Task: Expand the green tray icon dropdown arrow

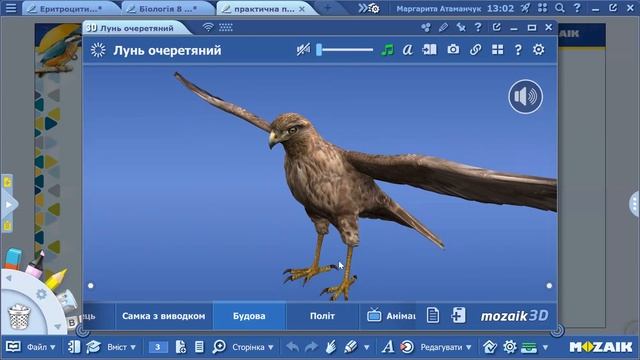Action: pyautogui.click(x=545, y=348)
